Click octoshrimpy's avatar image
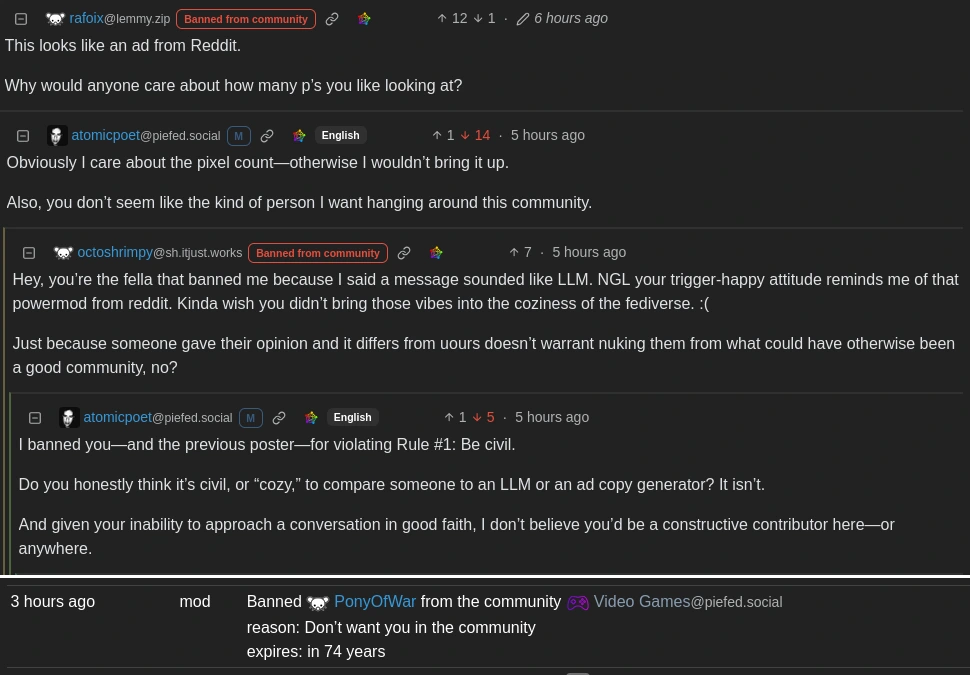This screenshot has height=675, width=970. point(63,253)
